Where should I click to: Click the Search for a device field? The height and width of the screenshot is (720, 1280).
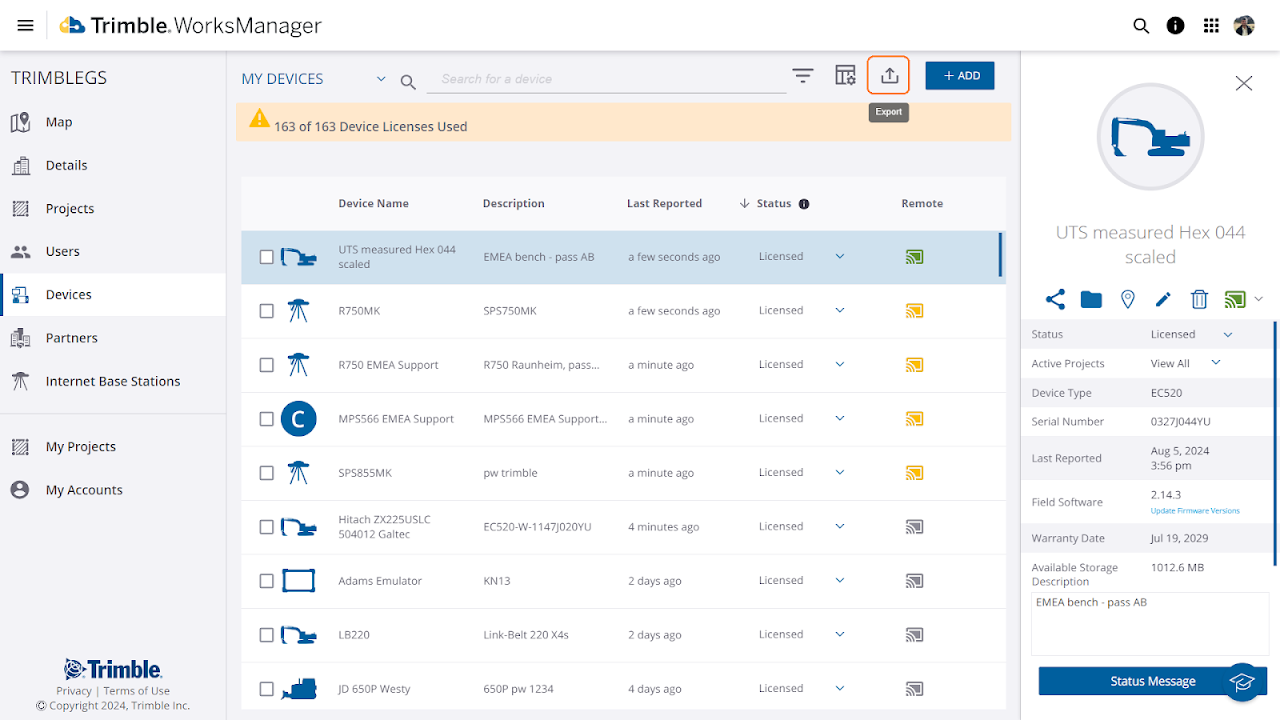point(607,79)
